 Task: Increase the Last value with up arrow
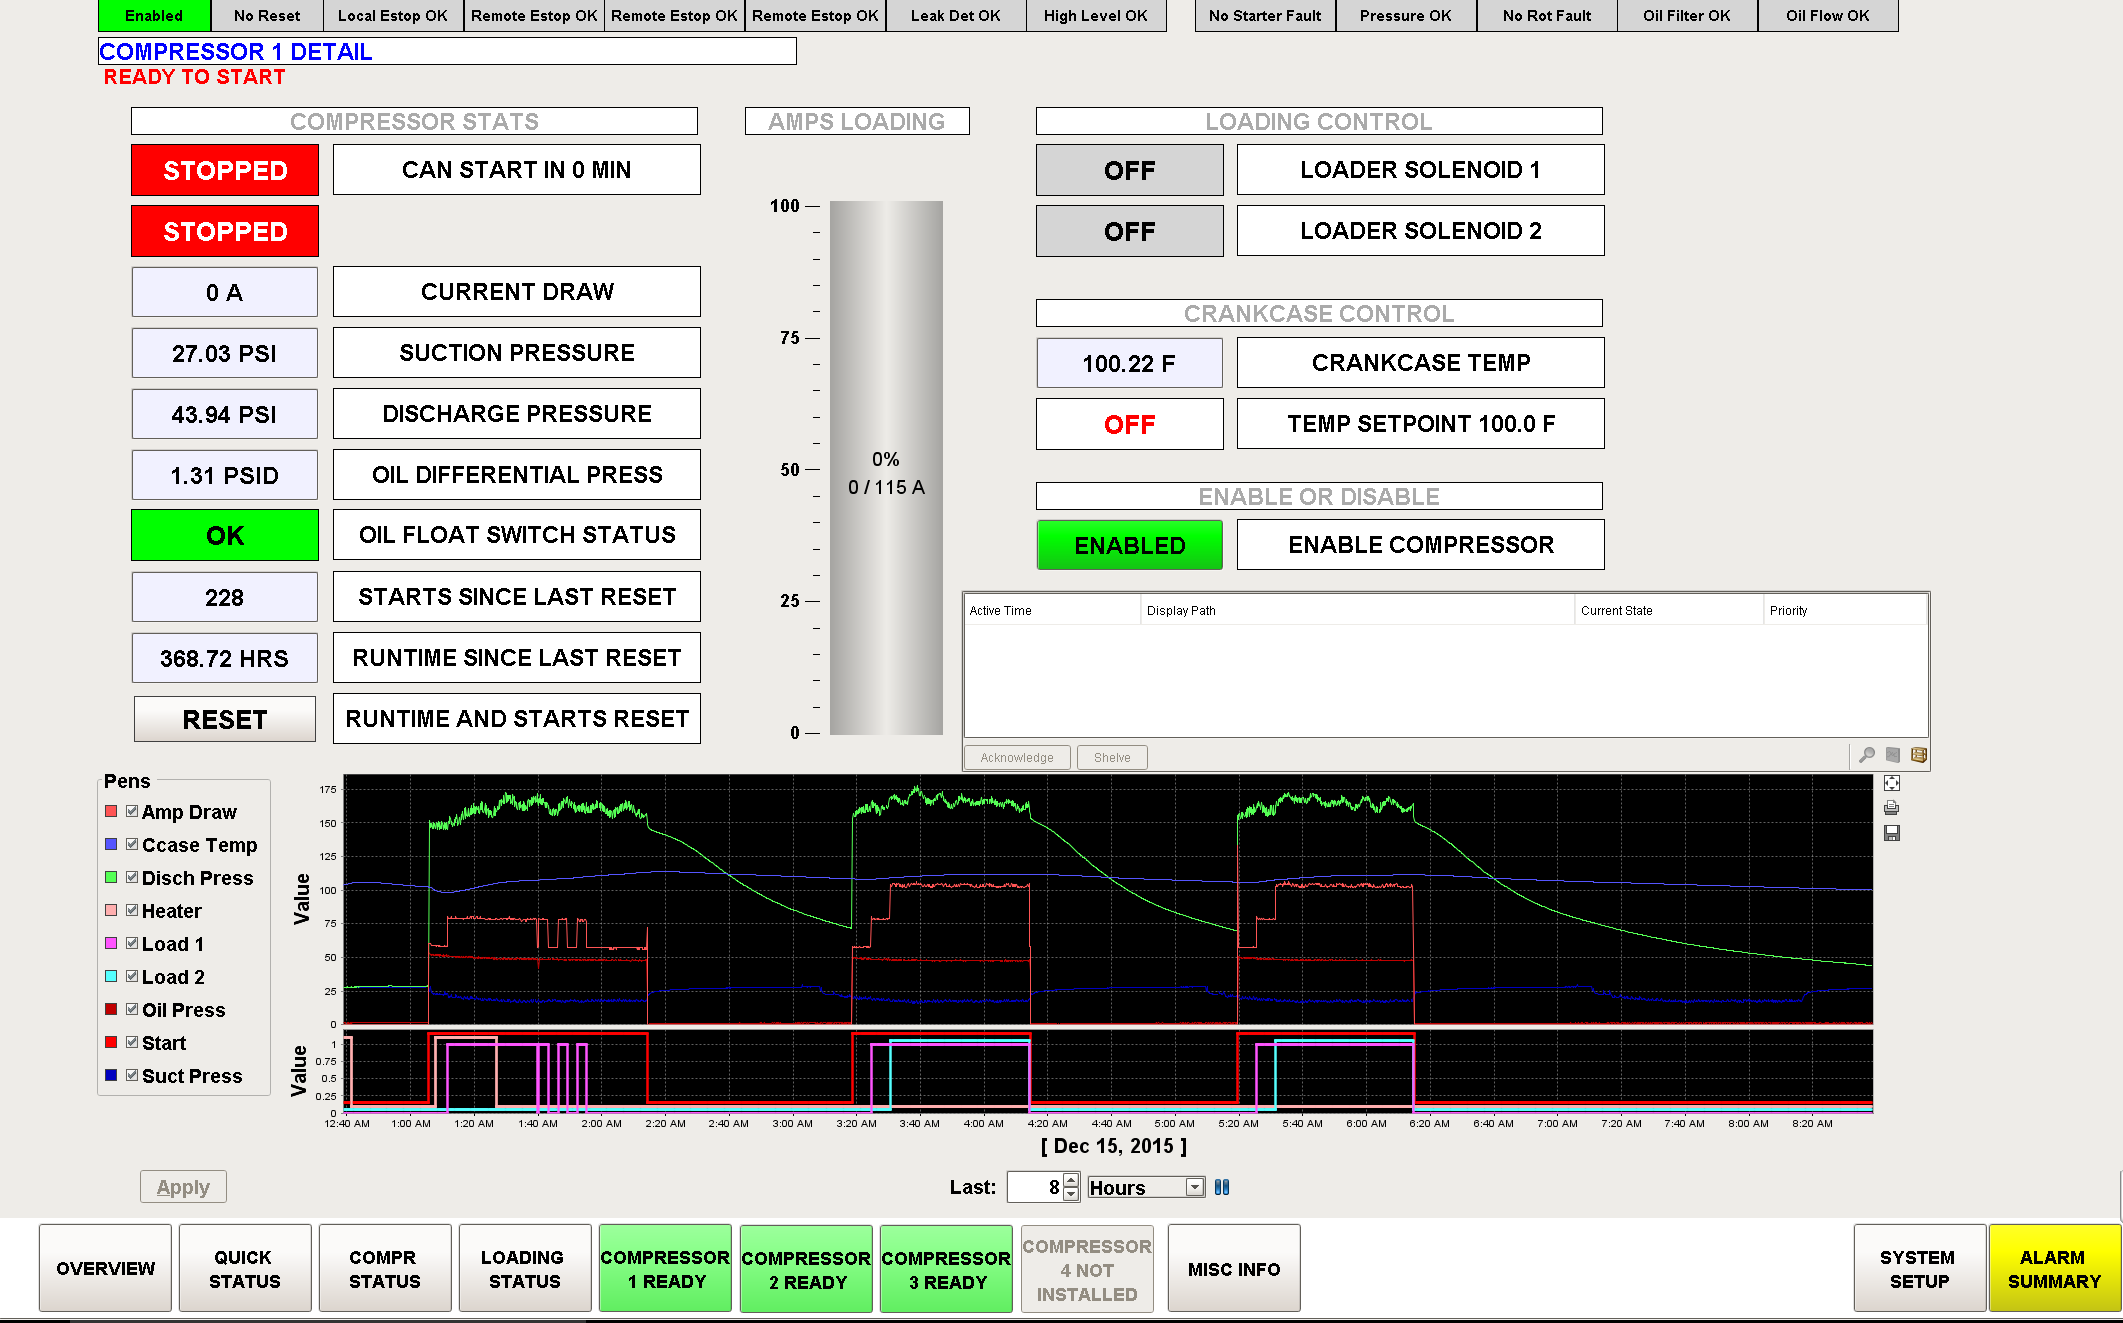1071,1181
